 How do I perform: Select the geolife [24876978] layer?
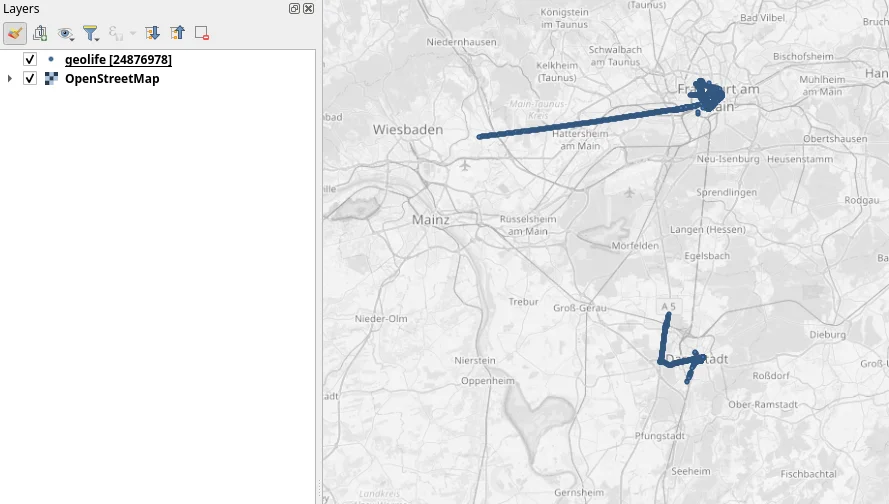click(118, 60)
